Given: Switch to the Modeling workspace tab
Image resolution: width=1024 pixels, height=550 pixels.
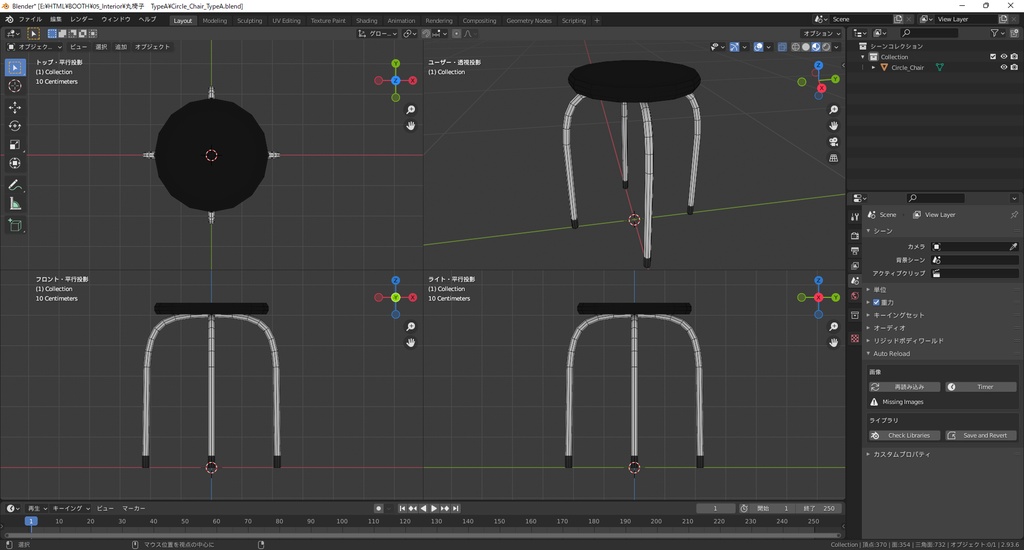Looking at the screenshot, I should pos(214,20).
